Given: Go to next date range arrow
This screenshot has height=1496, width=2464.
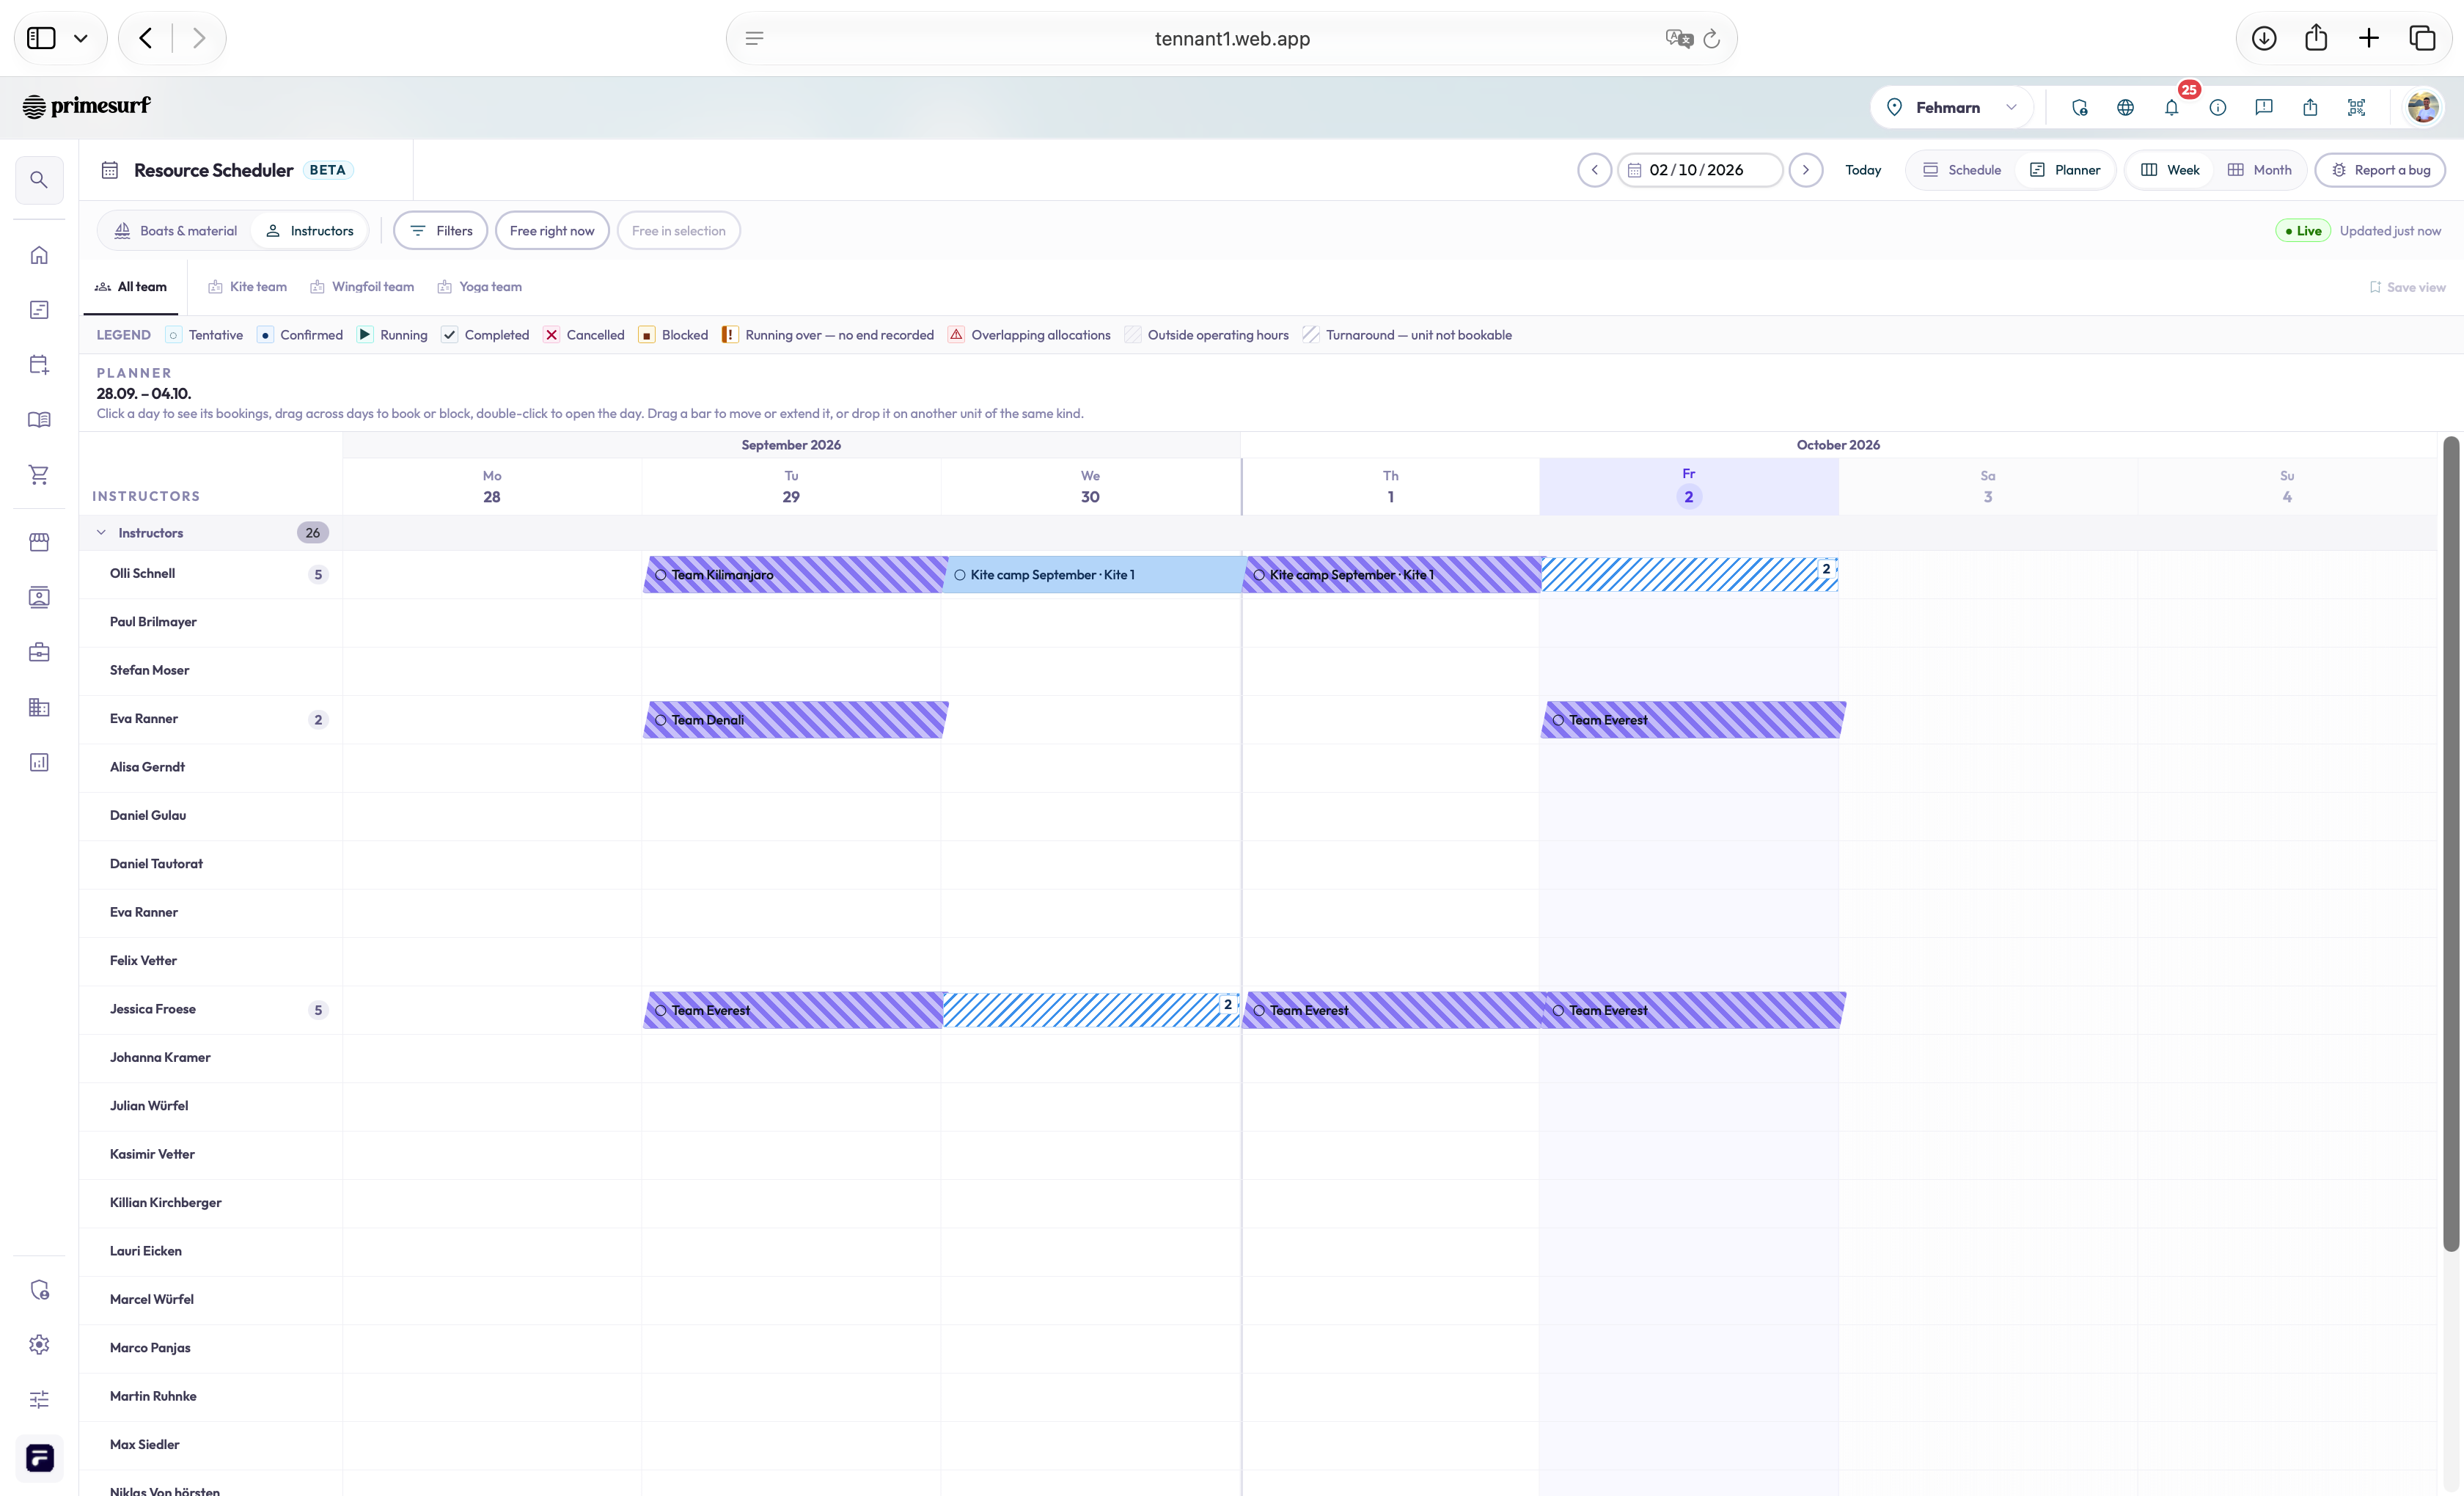Looking at the screenshot, I should pos(1806,170).
